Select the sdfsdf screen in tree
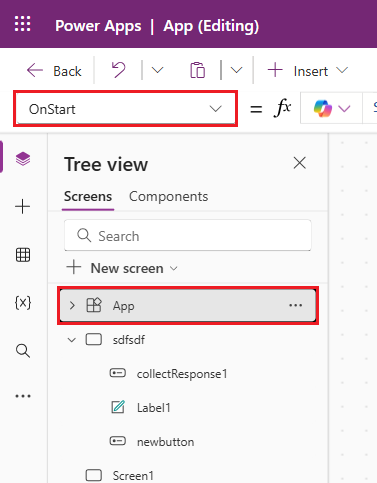377x483 pixels. (129, 340)
